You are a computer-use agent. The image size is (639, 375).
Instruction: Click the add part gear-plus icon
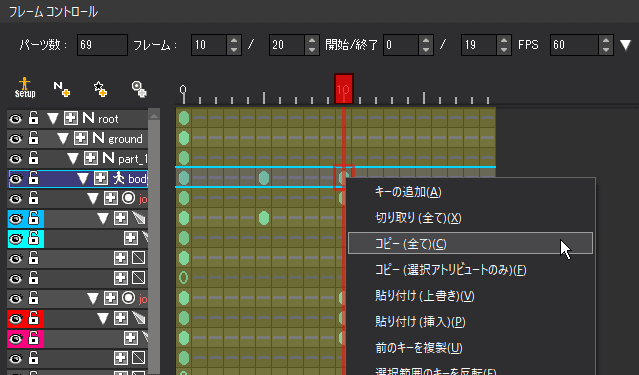(x=139, y=88)
